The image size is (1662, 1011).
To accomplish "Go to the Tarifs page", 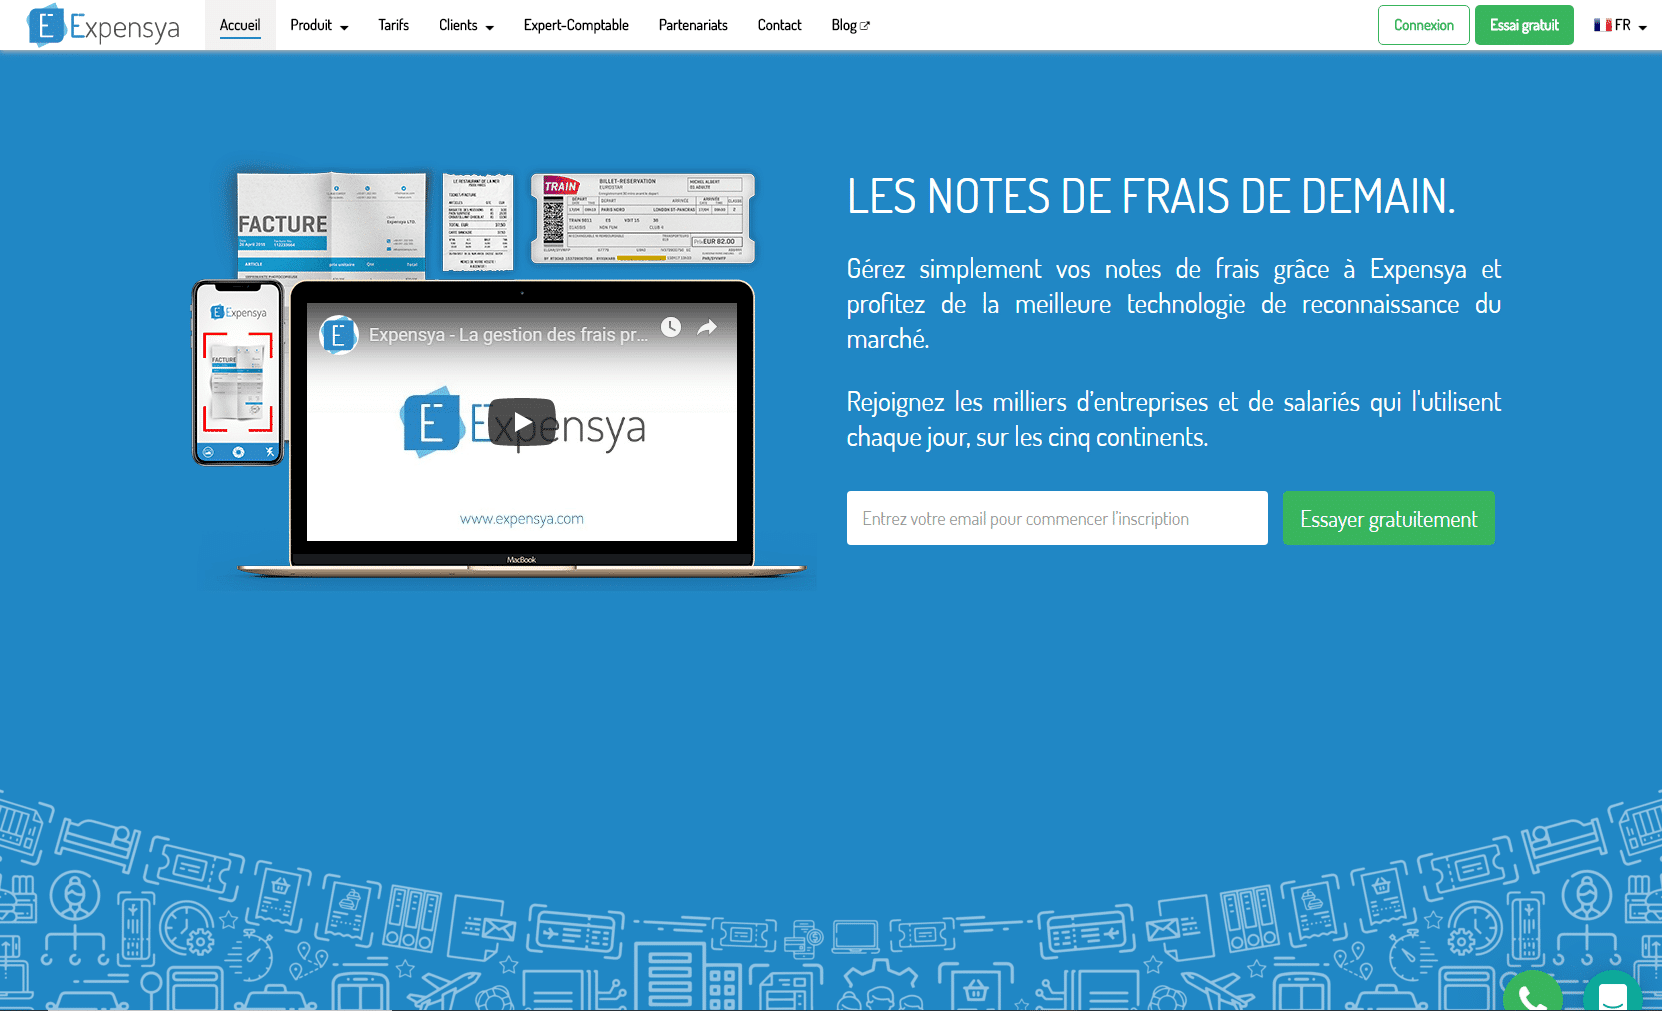I will pos(393,25).
